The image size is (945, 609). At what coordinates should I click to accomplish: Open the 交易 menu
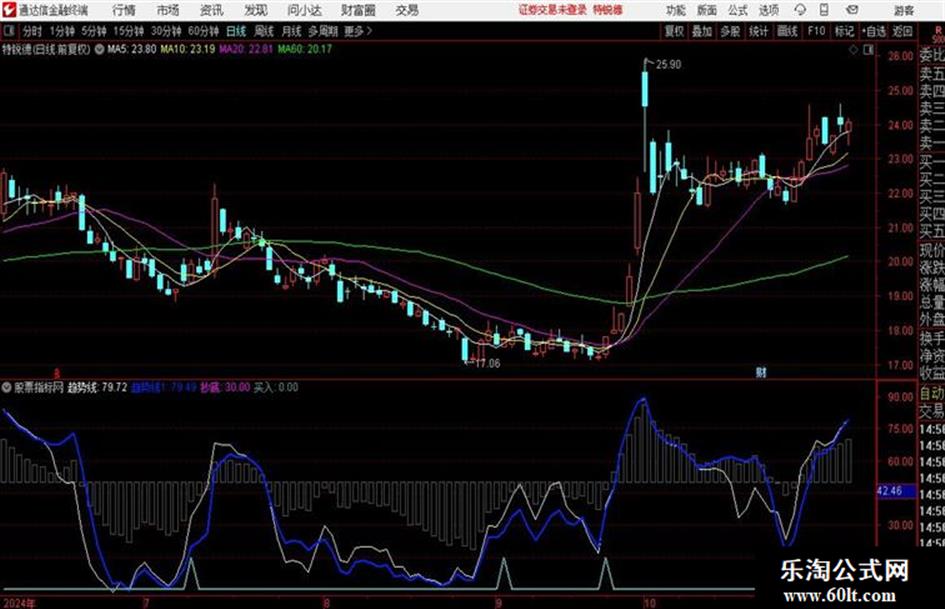coord(407,10)
